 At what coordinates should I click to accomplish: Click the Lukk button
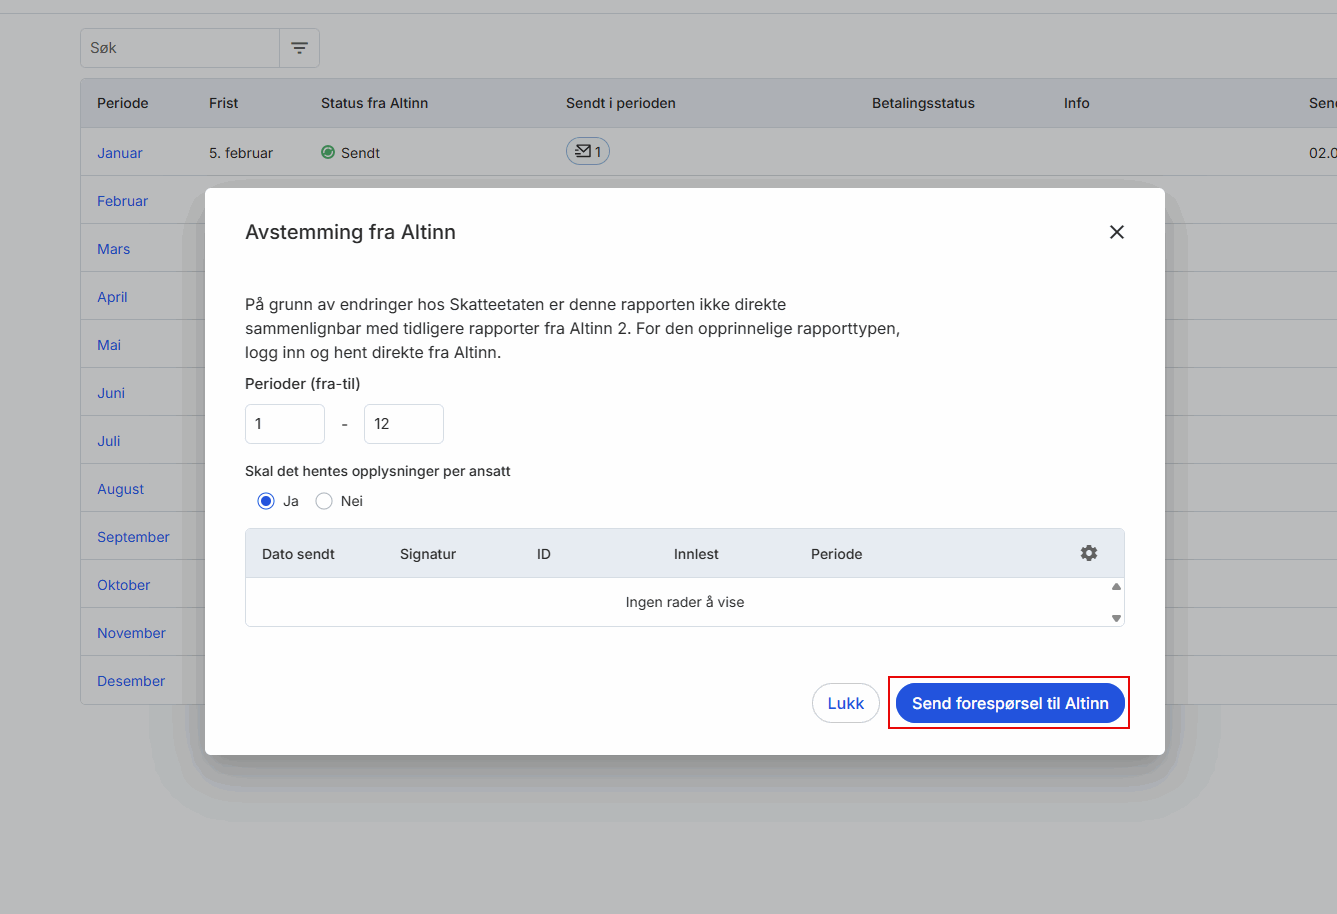(x=846, y=703)
